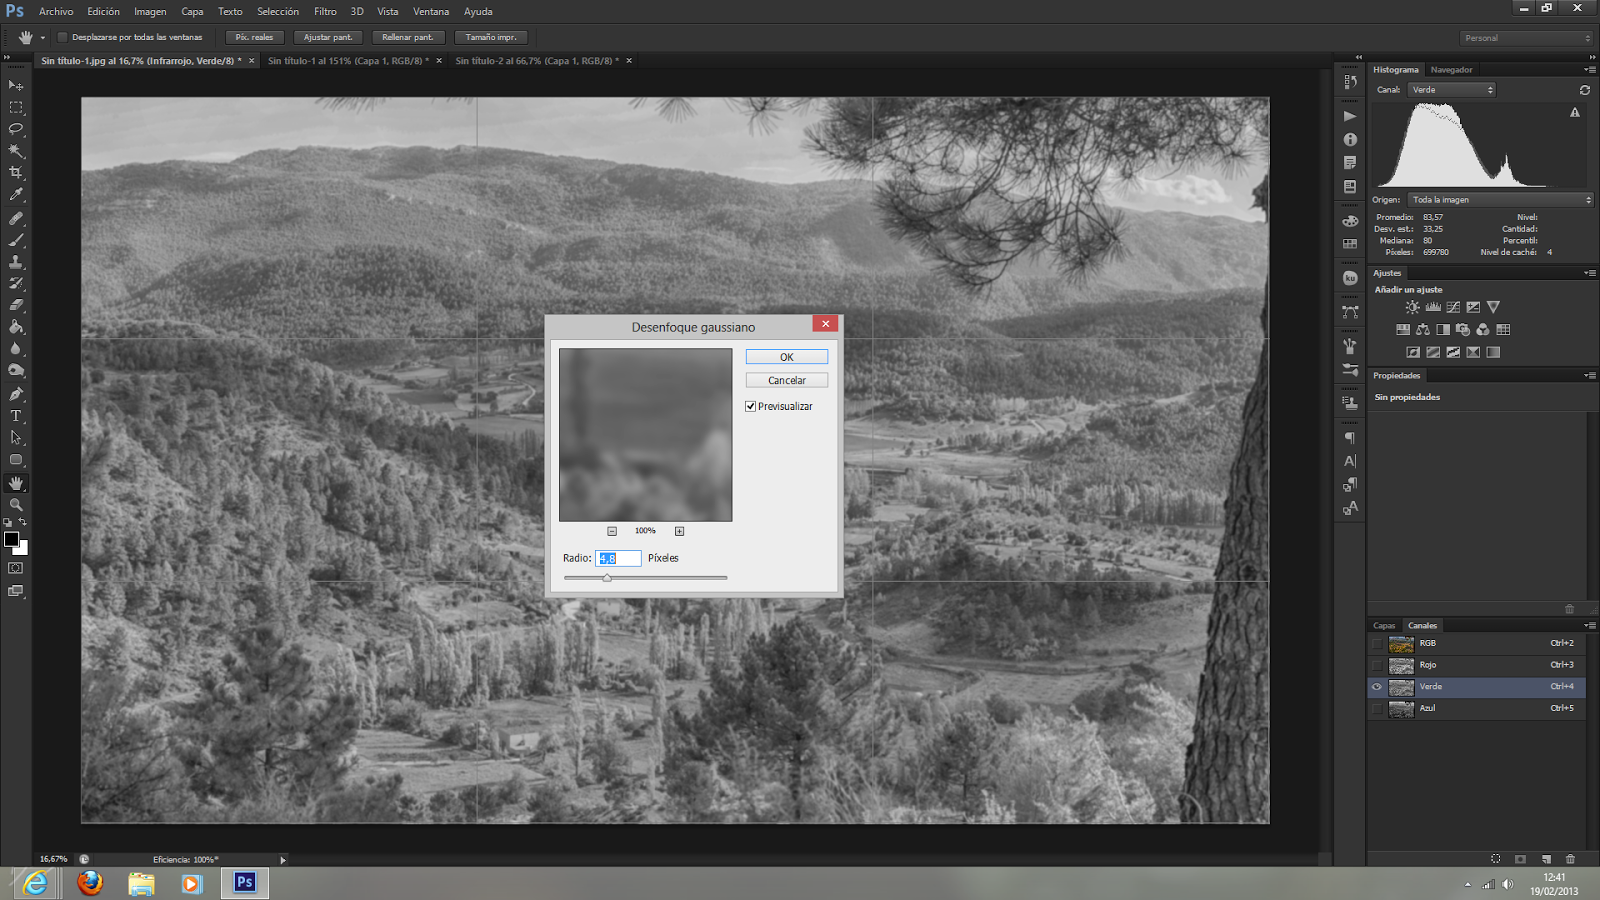Screen dimensions: 1600x900
Task: Select the Rectangular Marquee tool
Action: tap(16, 107)
